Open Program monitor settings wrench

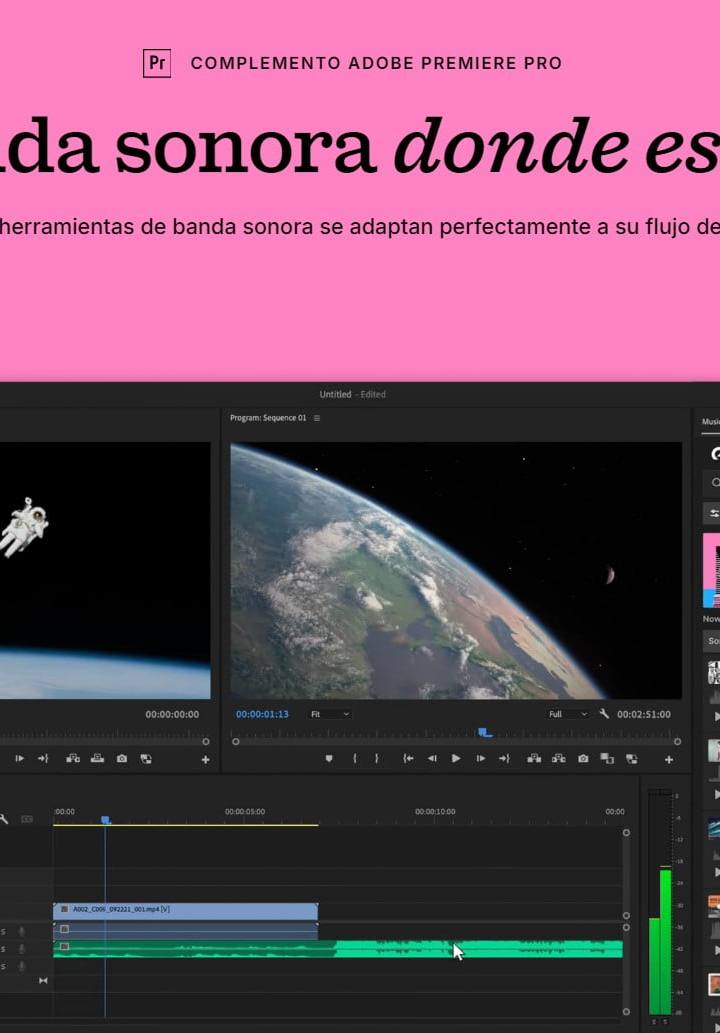coord(604,713)
